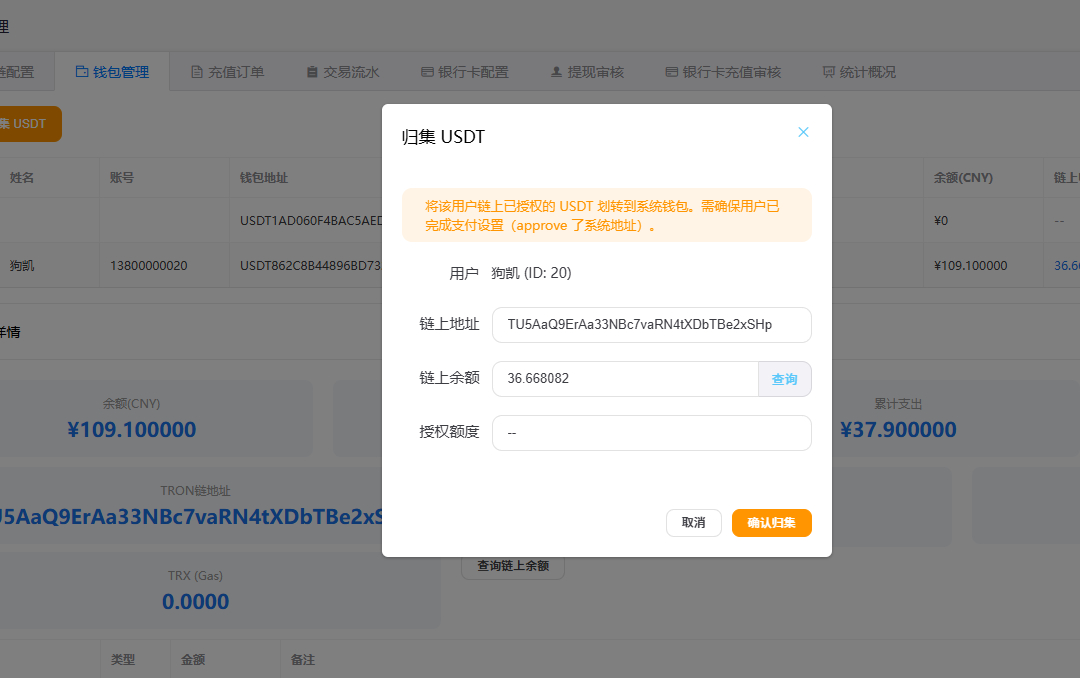Click the 金额 column header in lower table

pos(194,659)
